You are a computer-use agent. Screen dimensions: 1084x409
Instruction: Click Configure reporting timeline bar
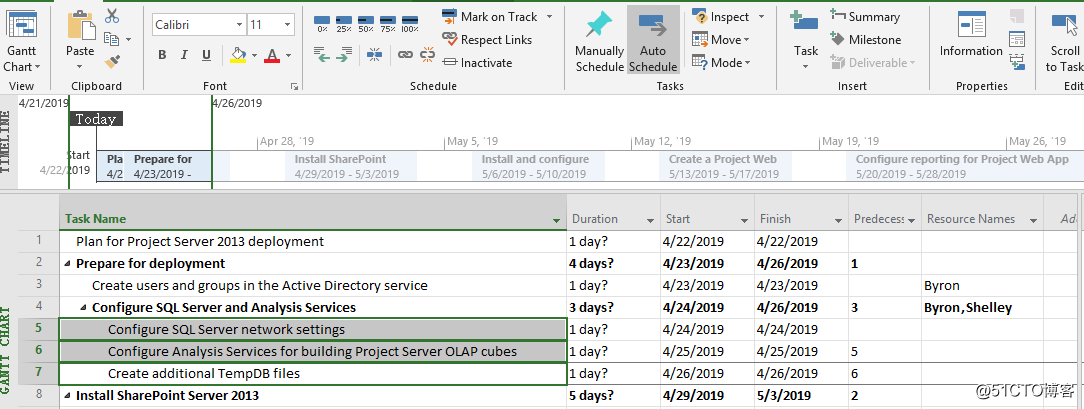pyautogui.click(x=965, y=167)
